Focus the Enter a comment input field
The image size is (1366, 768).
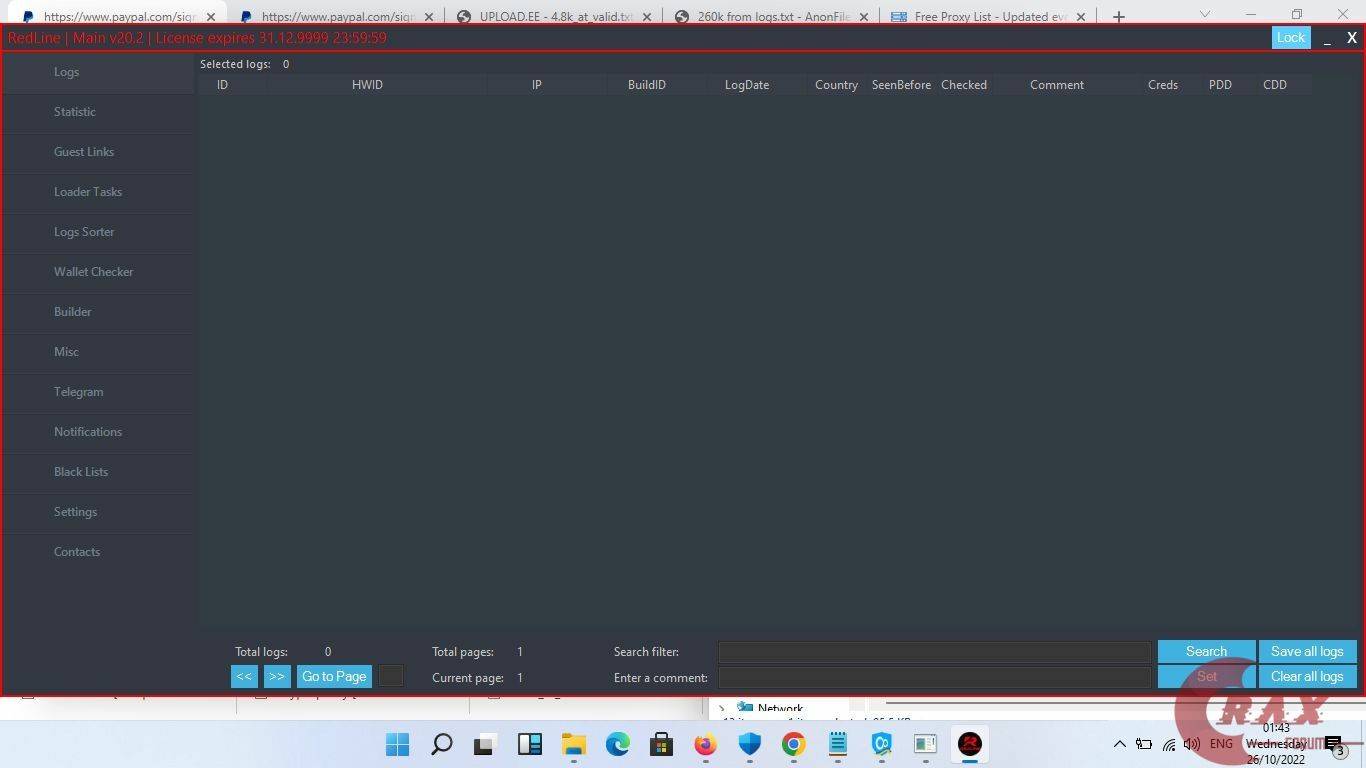pyautogui.click(x=935, y=677)
